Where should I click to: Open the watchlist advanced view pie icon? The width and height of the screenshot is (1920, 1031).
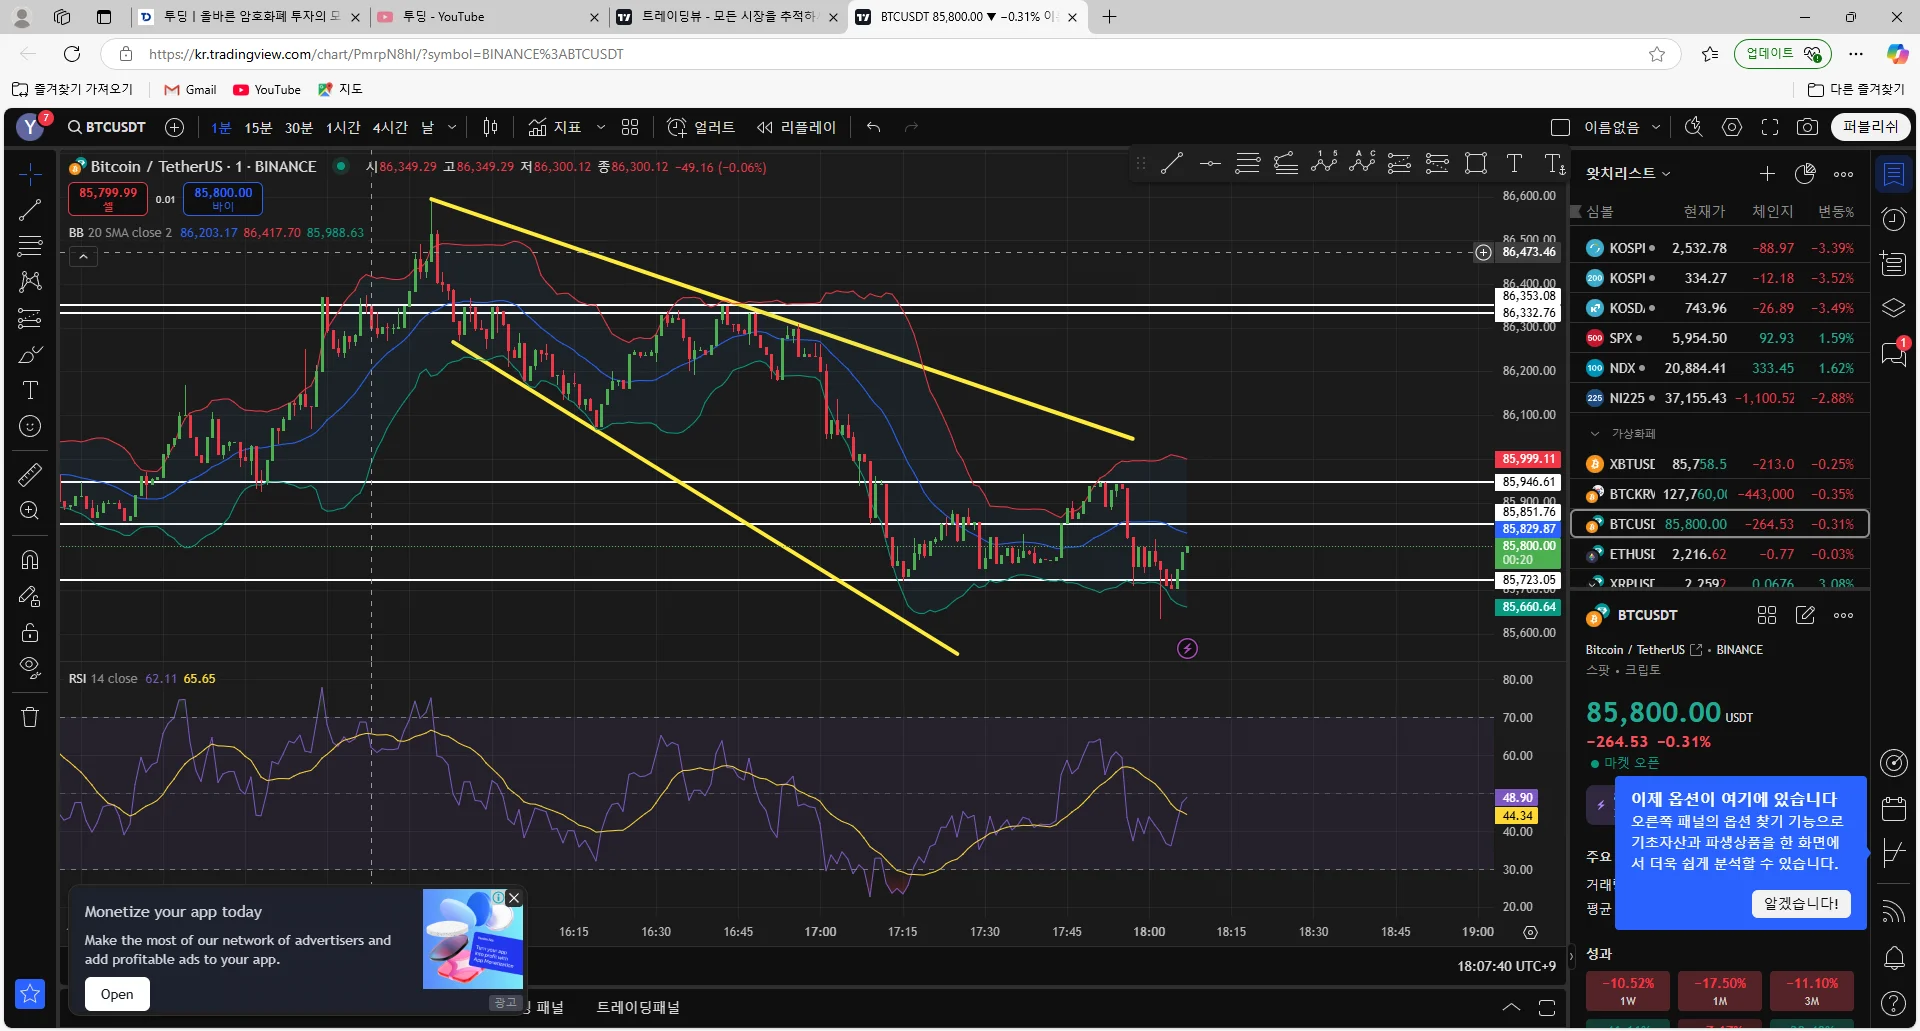pos(1805,174)
